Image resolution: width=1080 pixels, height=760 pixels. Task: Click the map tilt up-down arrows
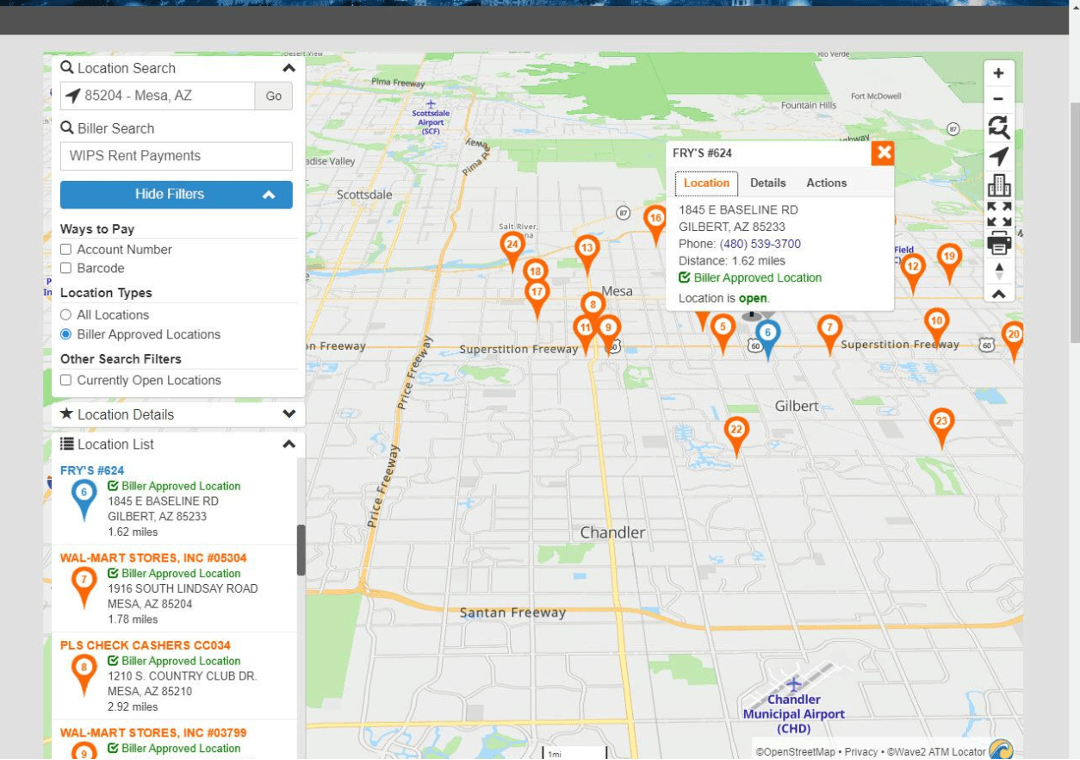tap(999, 271)
